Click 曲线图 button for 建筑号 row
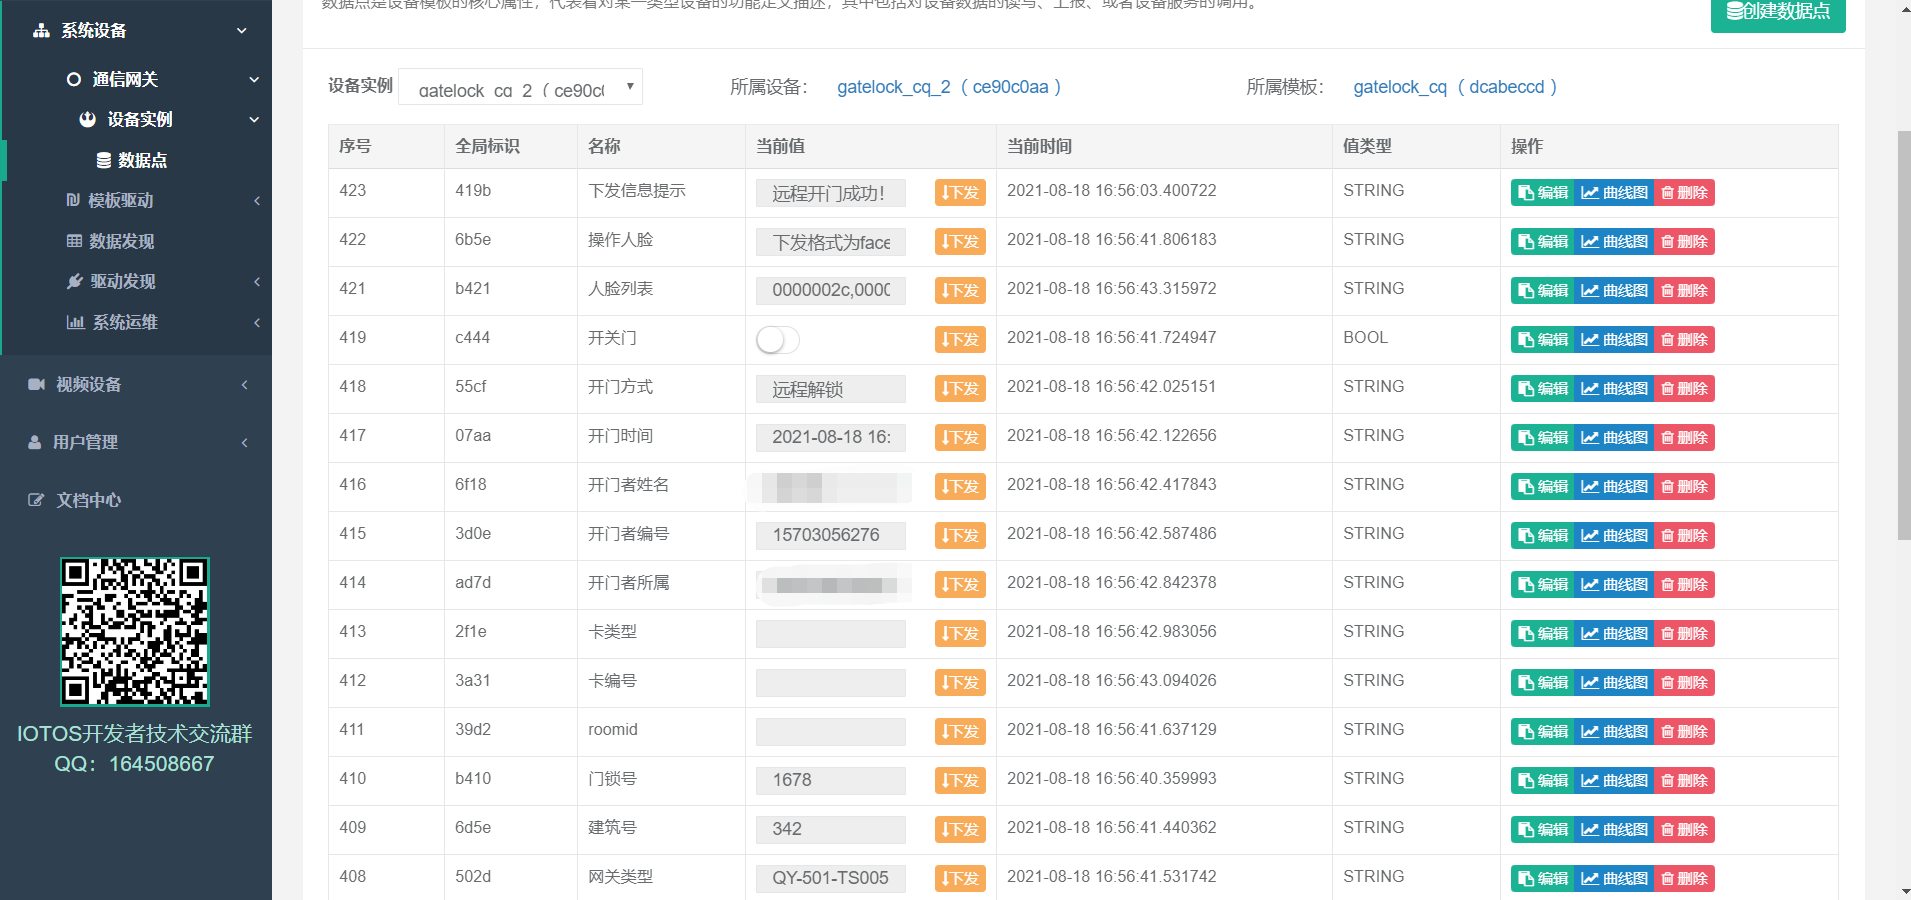The image size is (1911, 900). click(1614, 830)
